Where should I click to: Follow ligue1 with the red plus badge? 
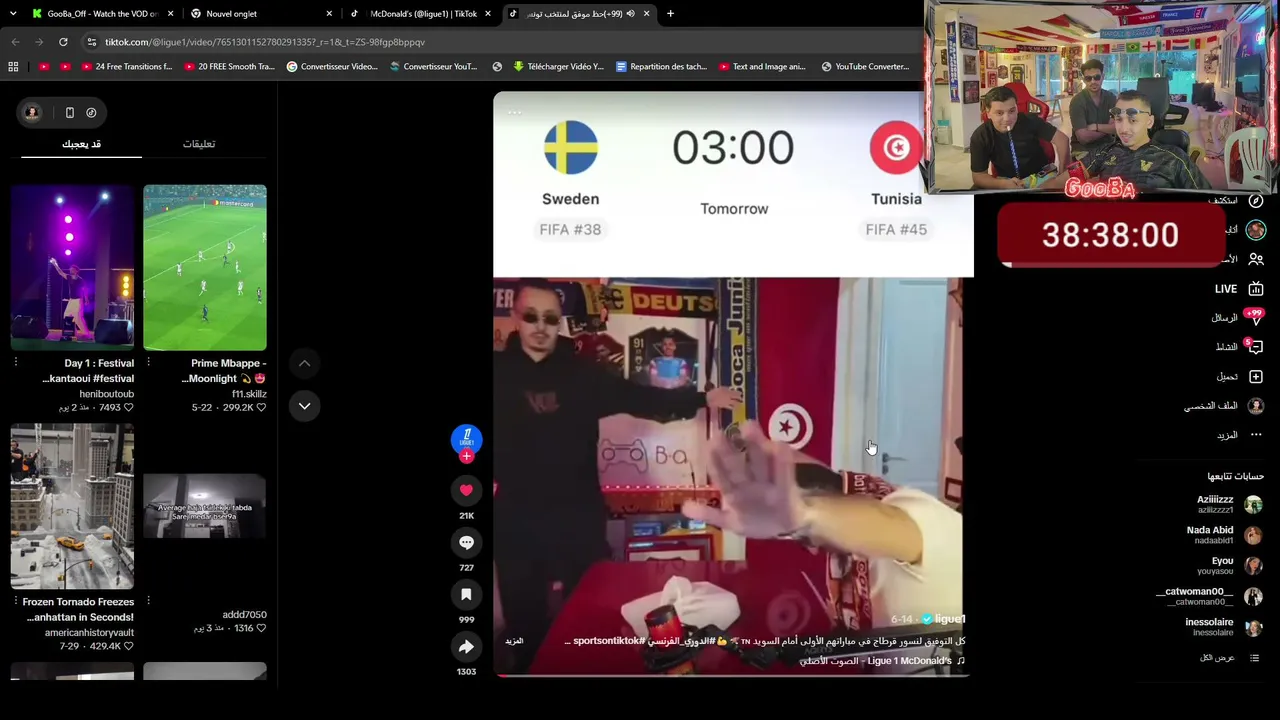[x=466, y=456]
